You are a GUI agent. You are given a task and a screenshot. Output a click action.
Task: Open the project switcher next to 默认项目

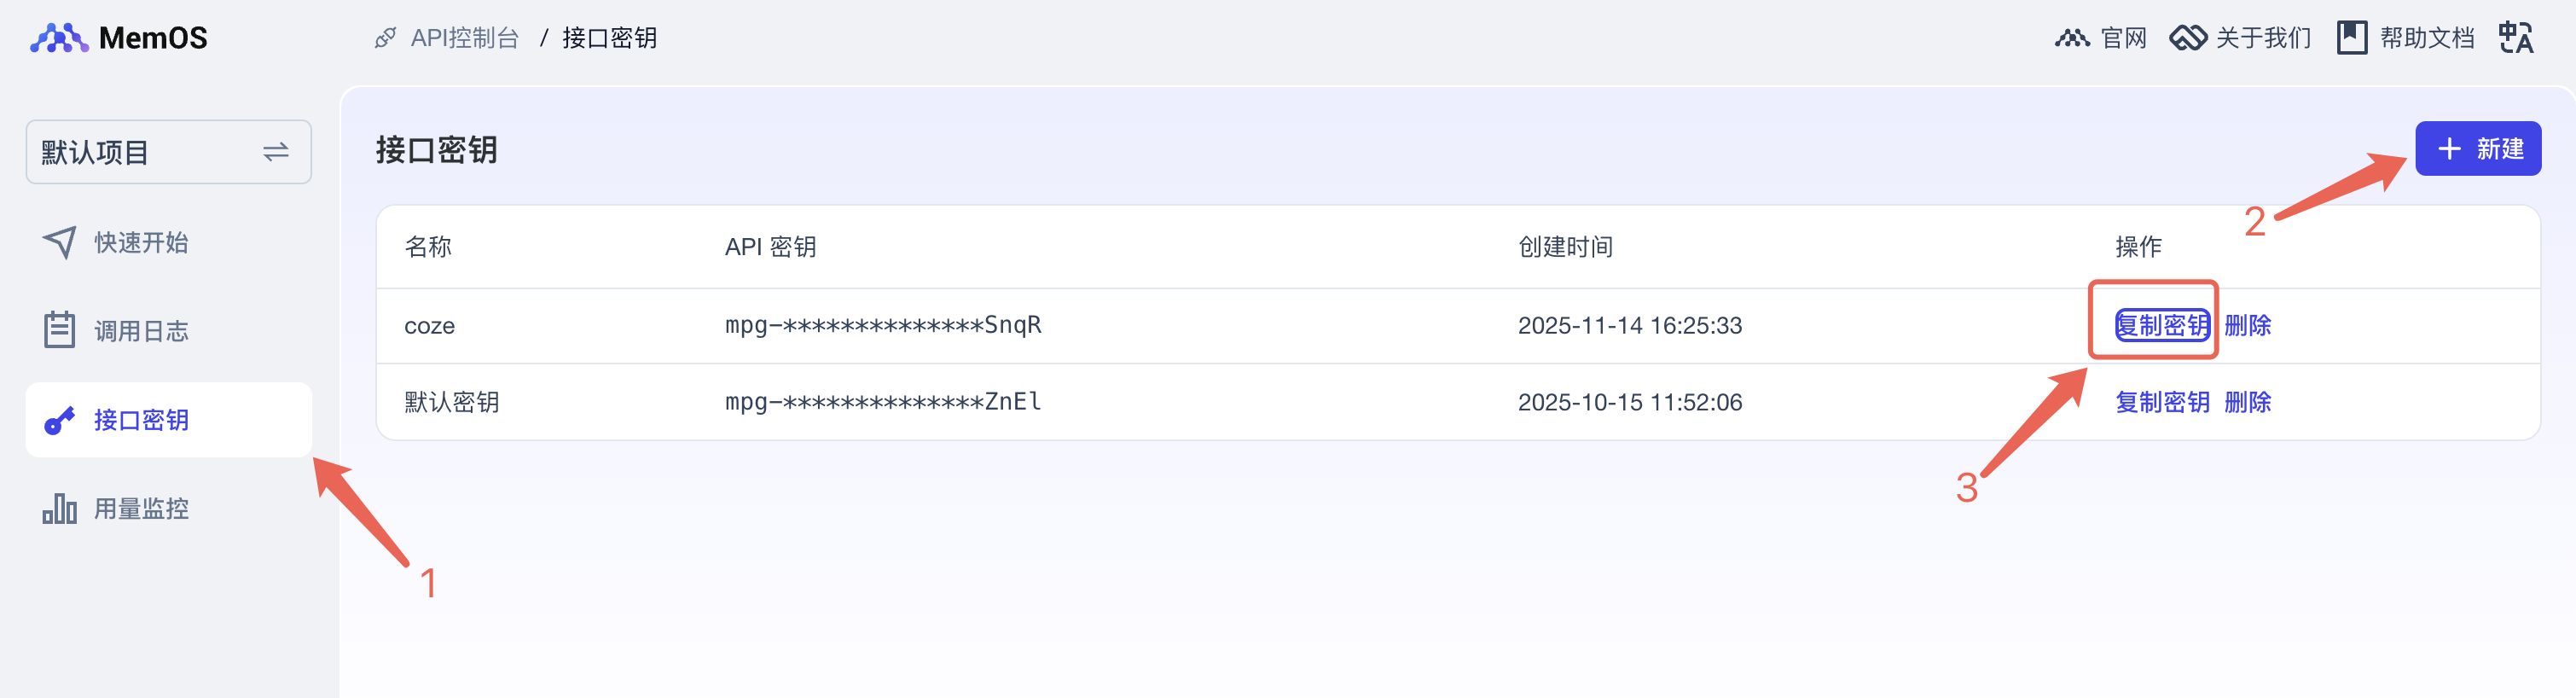tap(276, 152)
